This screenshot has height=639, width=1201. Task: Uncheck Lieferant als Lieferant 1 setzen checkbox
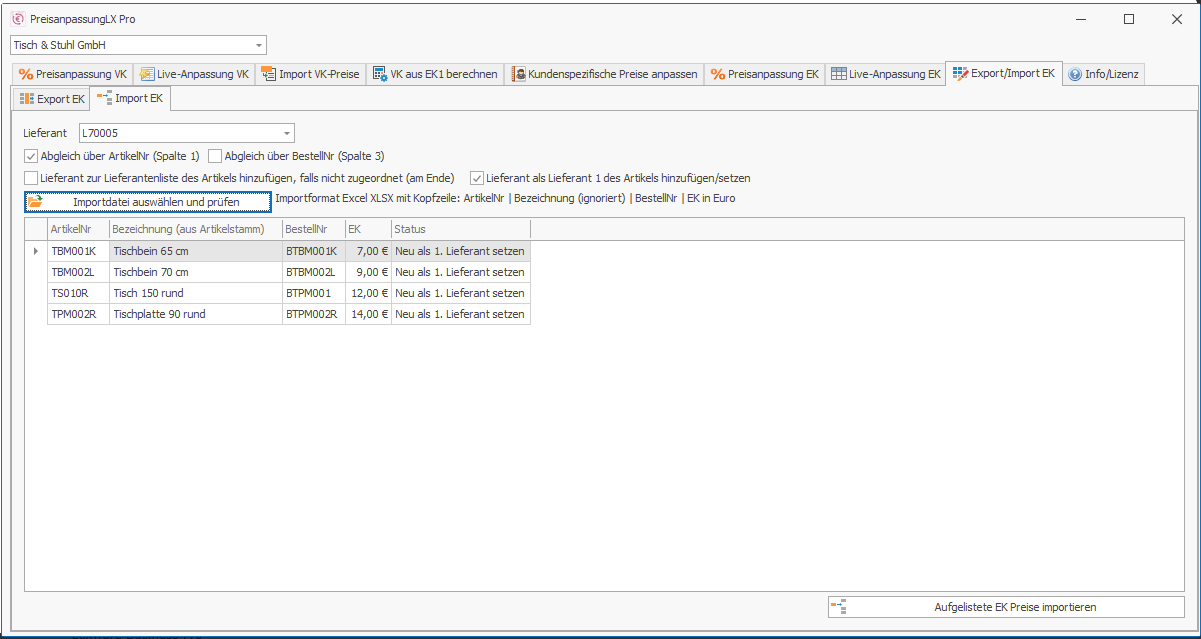(477, 178)
